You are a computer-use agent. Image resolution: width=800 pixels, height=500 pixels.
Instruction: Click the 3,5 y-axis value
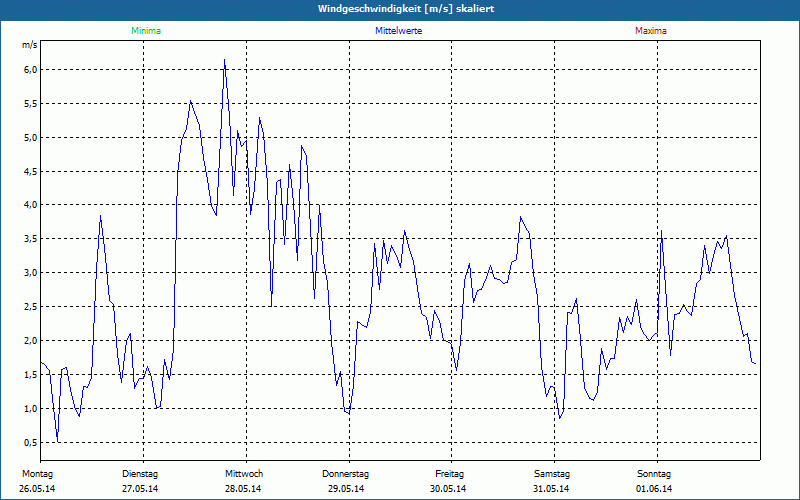pyautogui.click(x=31, y=239)
